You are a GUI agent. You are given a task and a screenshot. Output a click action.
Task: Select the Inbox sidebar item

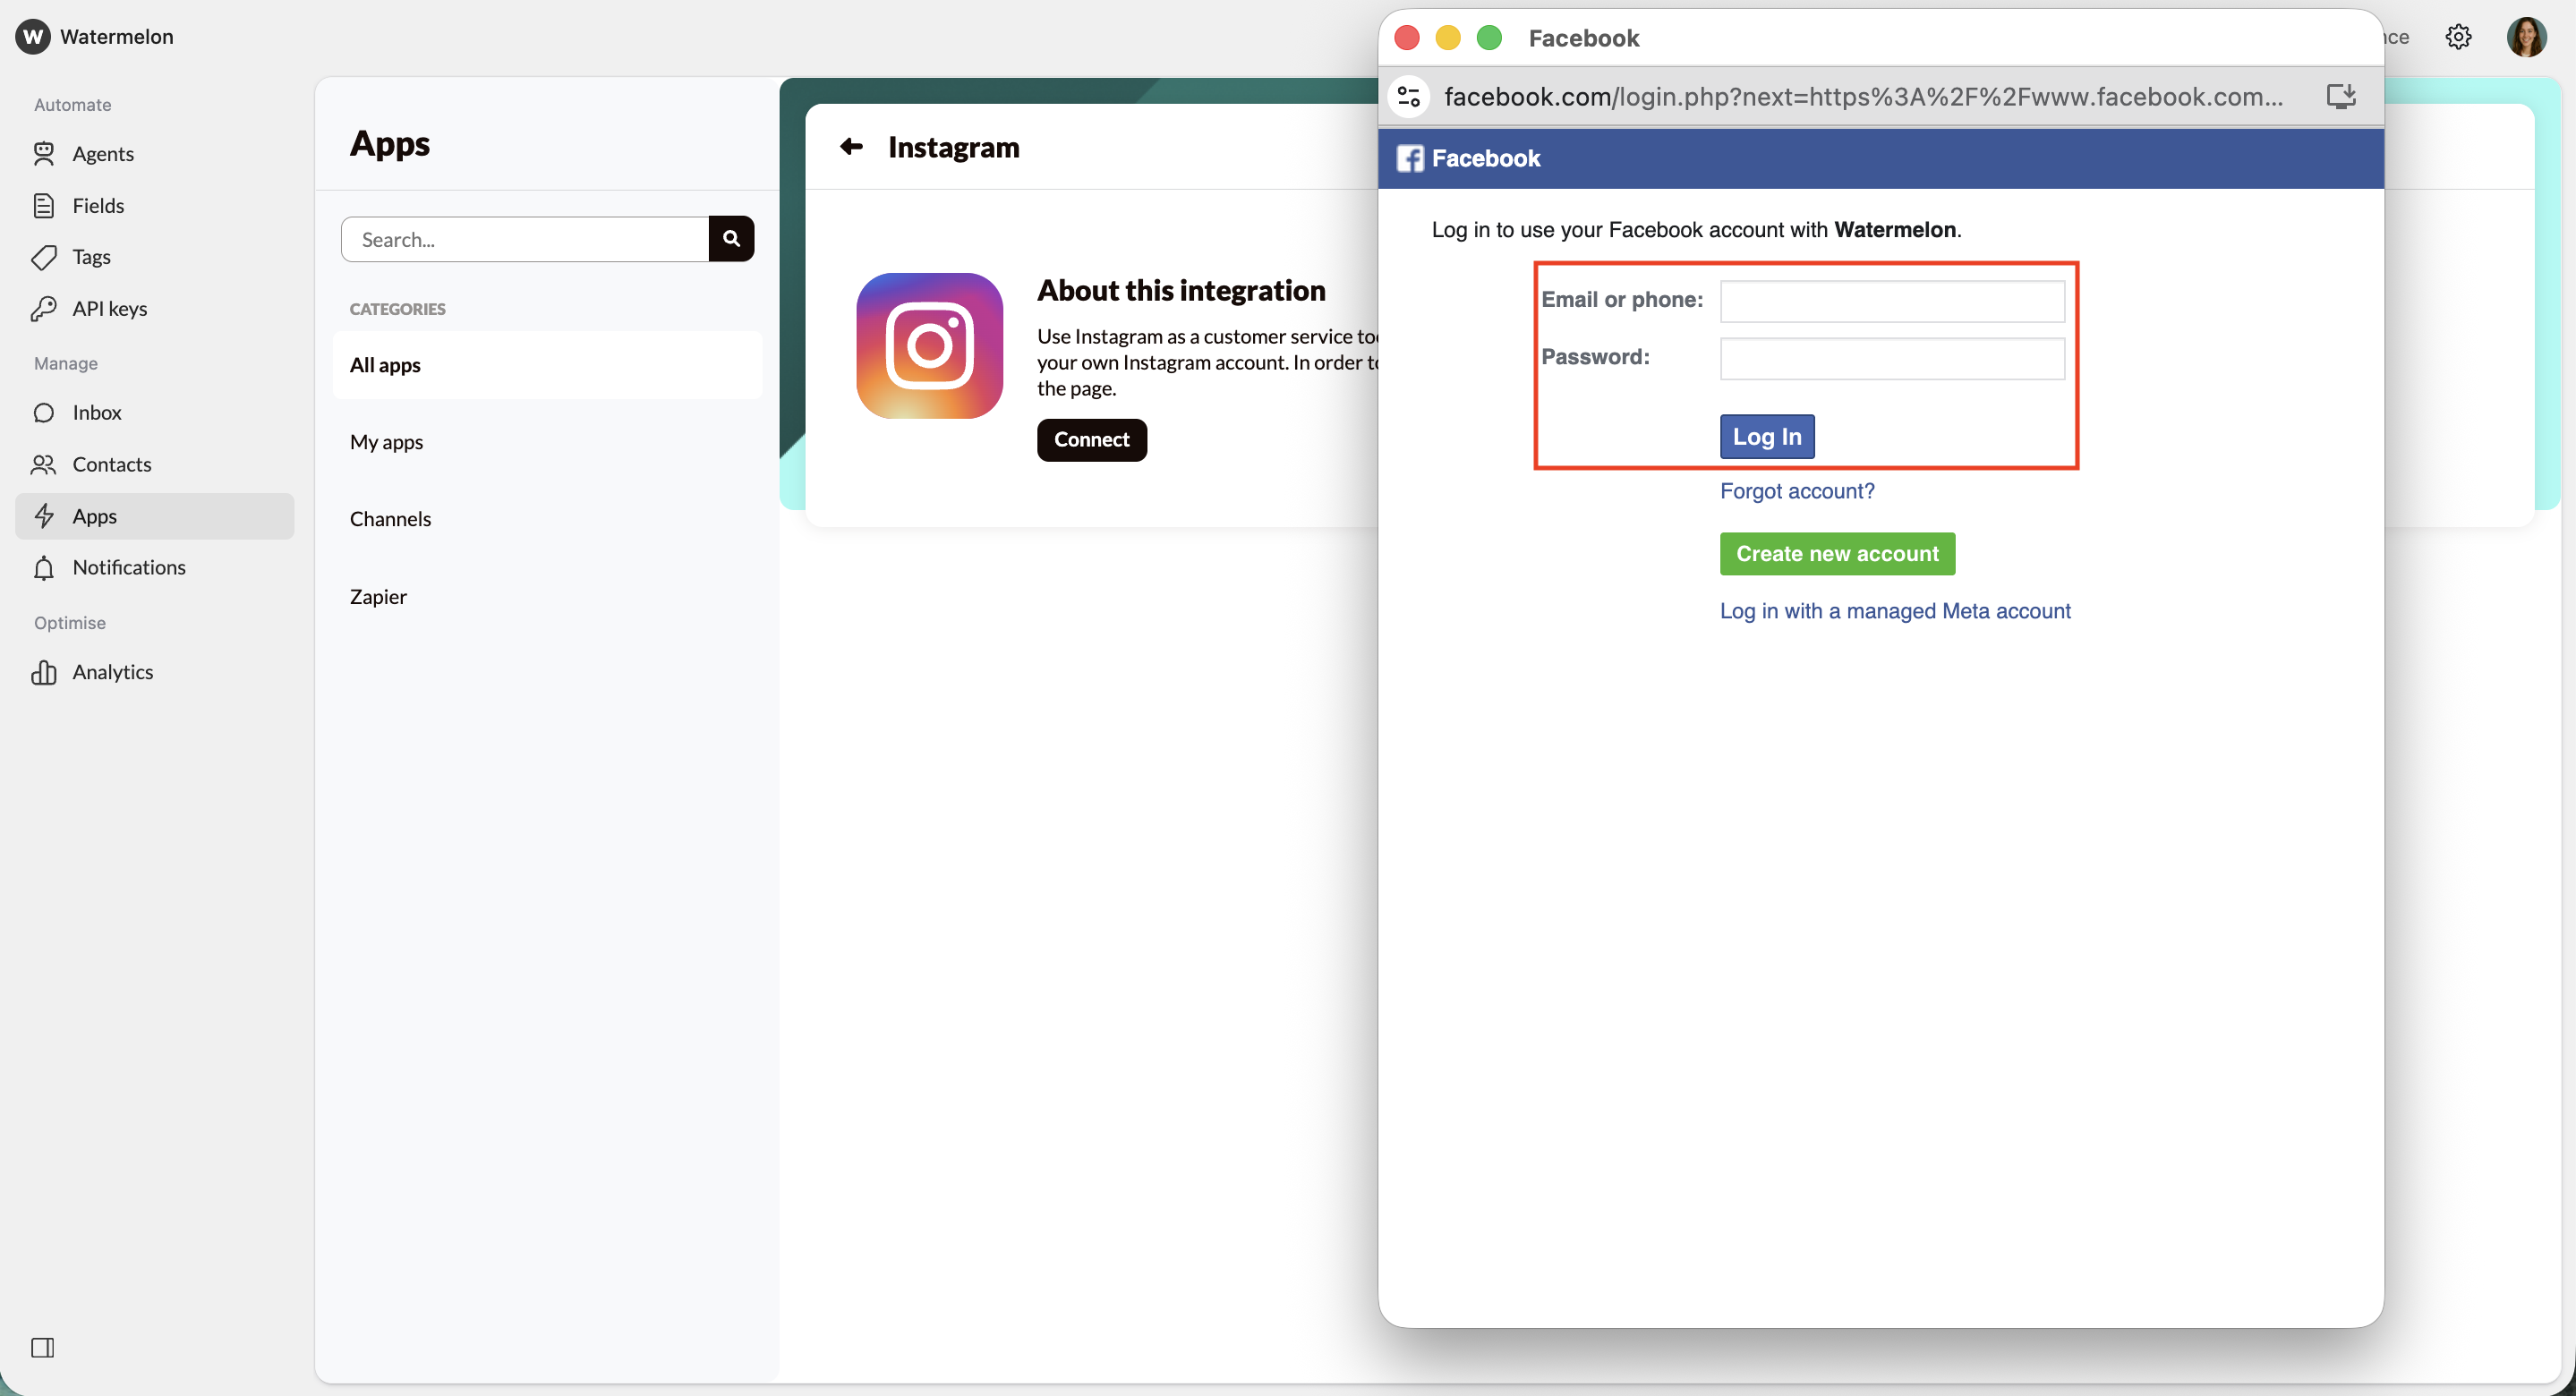[x=96, y=412]
